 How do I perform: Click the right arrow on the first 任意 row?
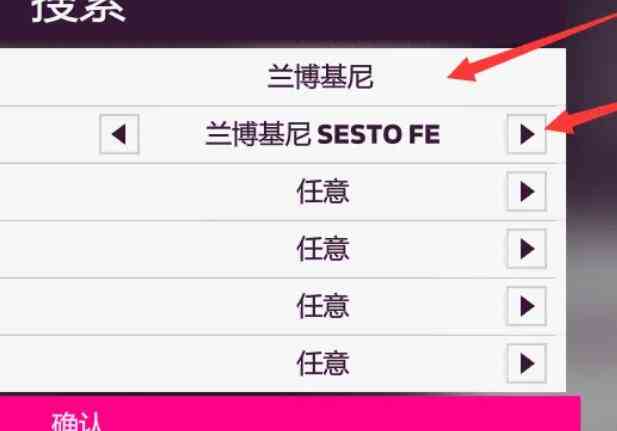526,192
